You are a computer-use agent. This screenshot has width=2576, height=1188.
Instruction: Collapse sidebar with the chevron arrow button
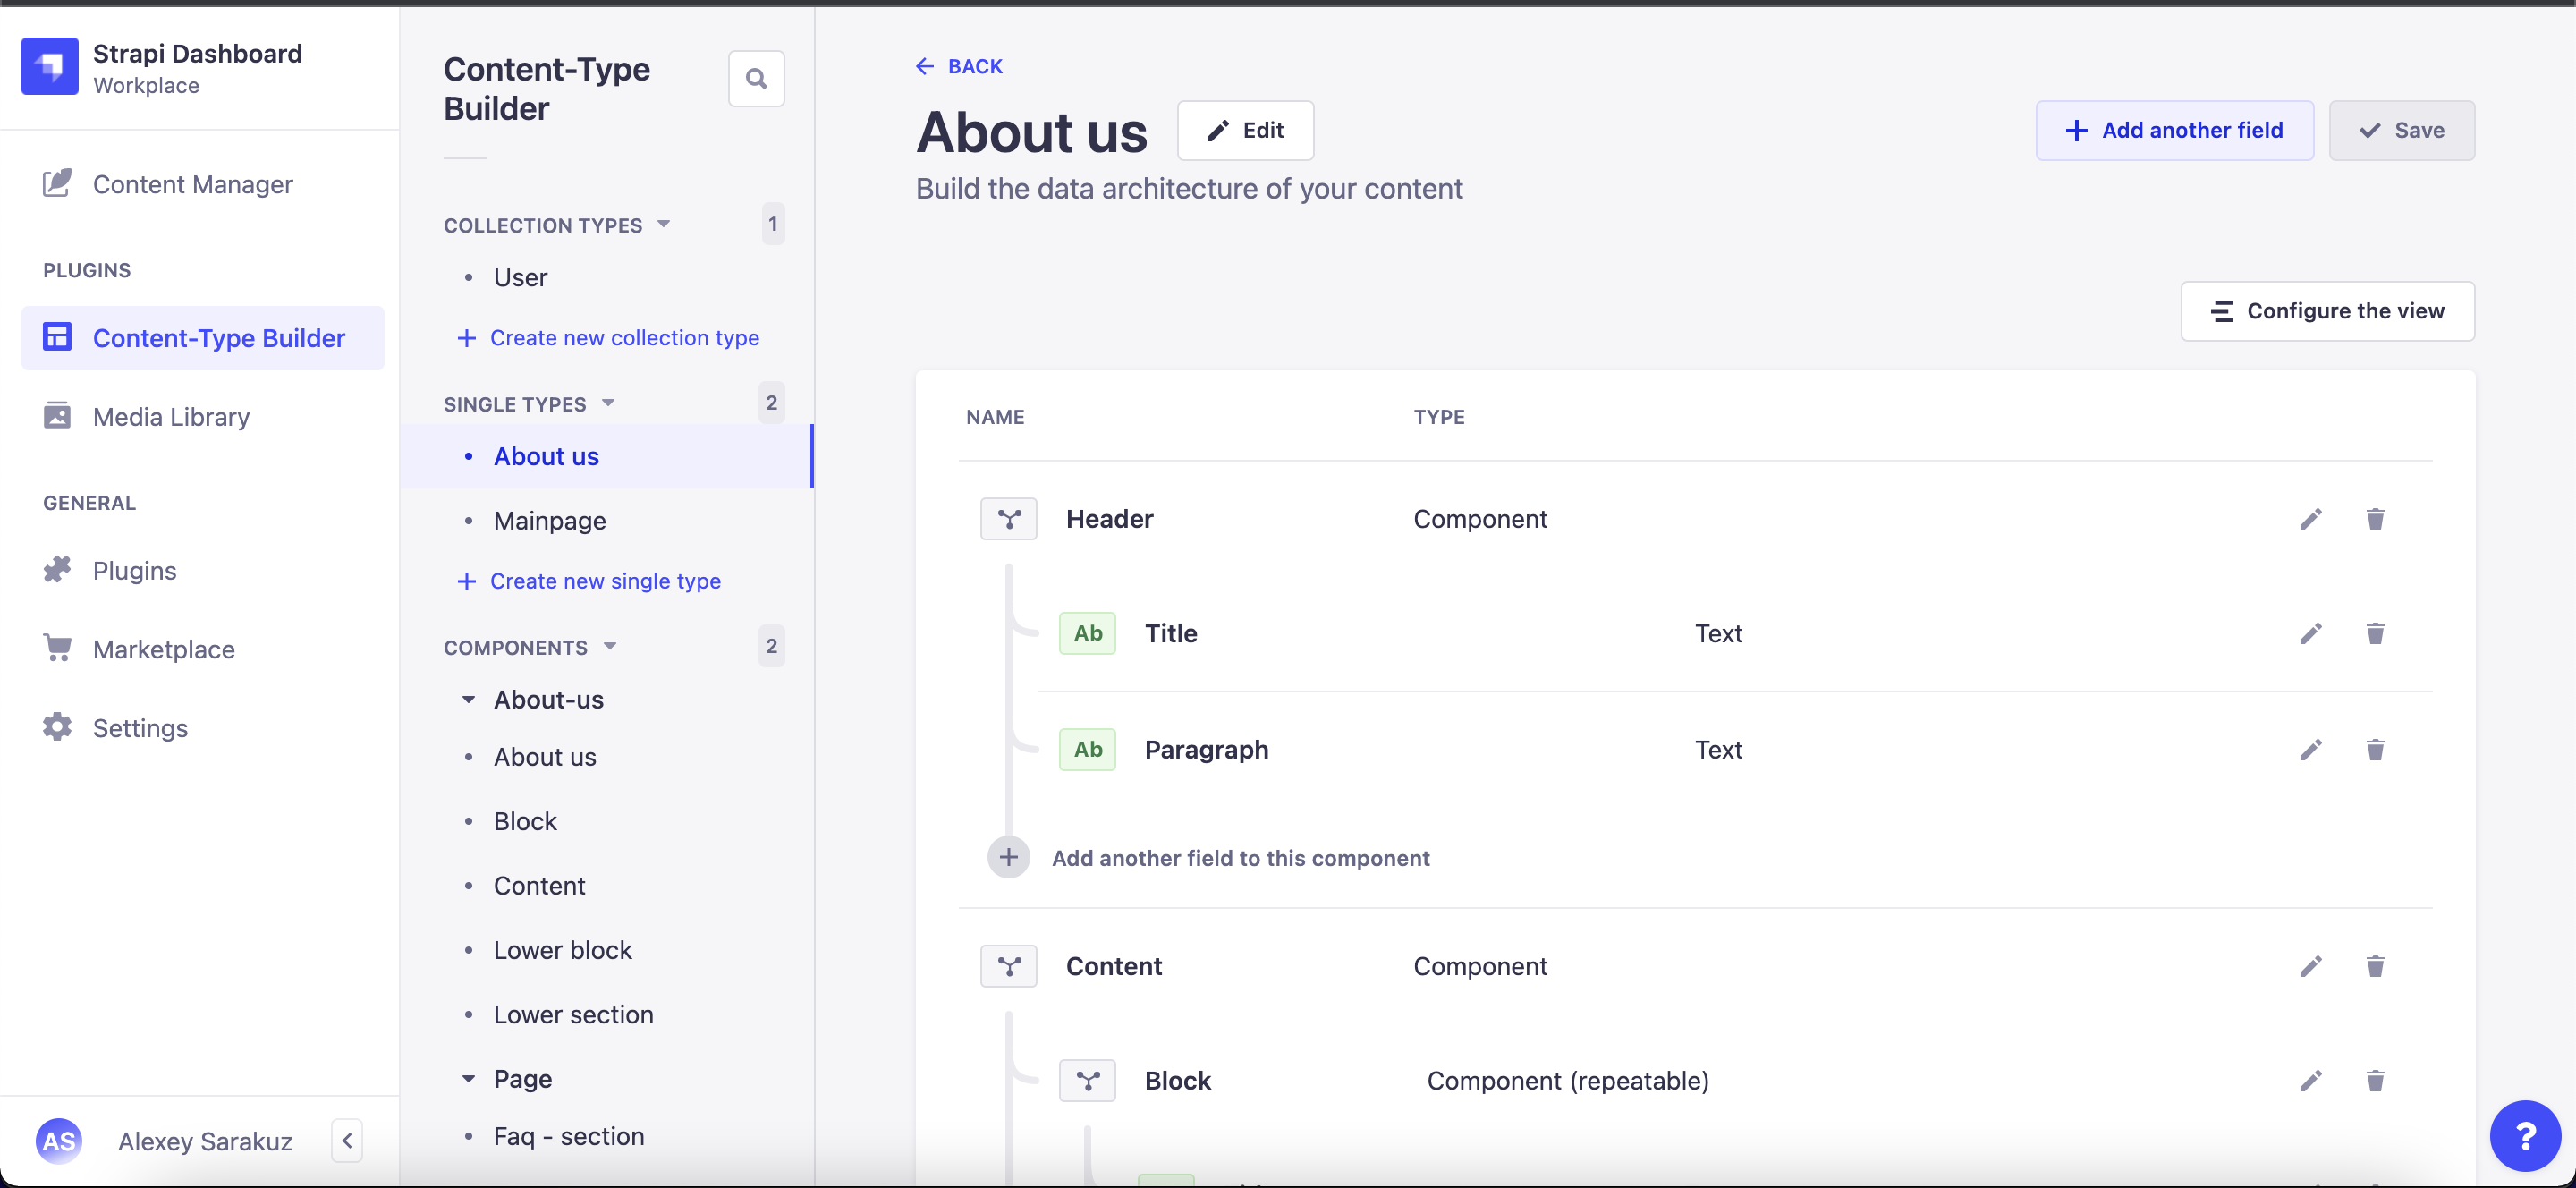click(x=347, y=1140)
